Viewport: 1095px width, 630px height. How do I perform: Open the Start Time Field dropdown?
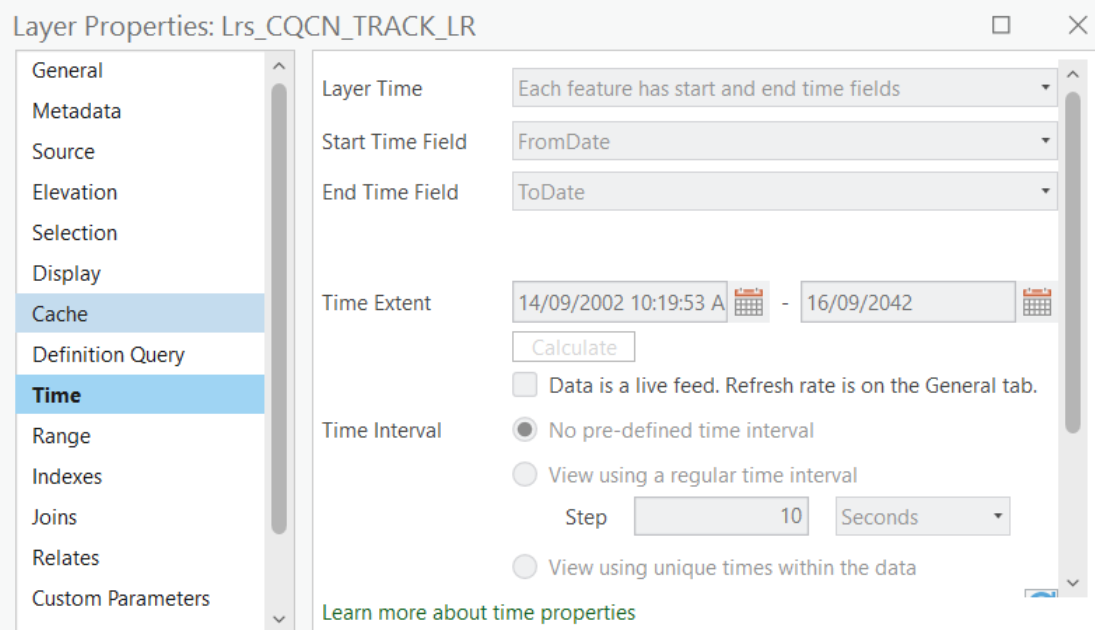(1047, 140)
